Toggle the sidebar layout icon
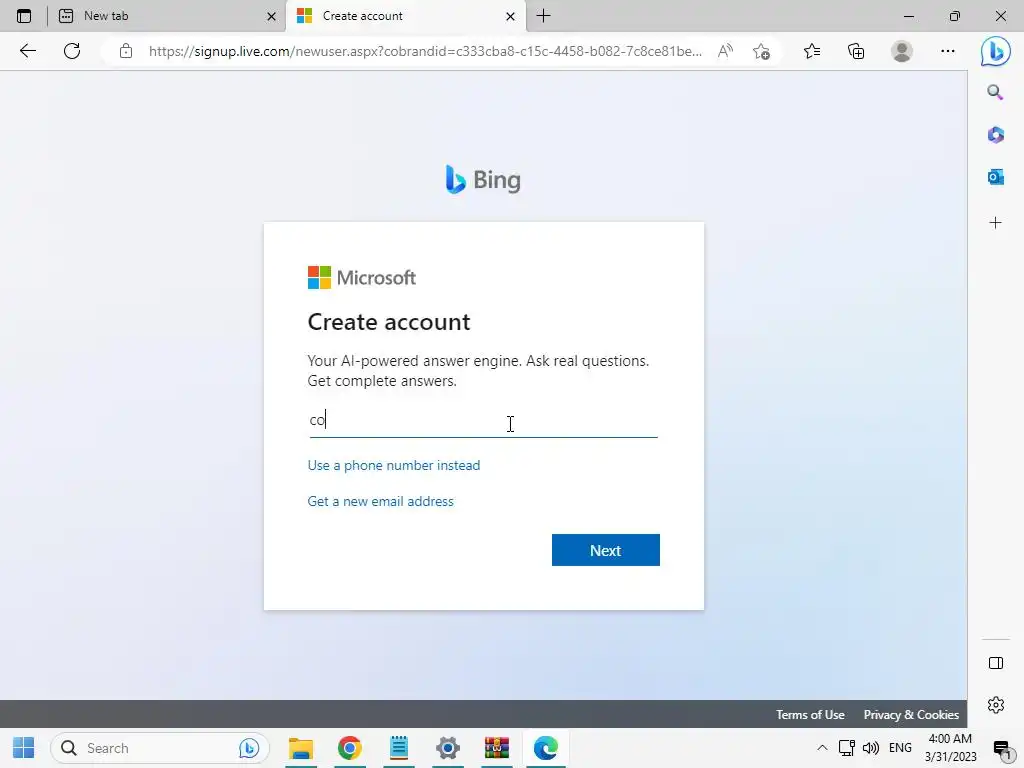 tap(996, 663)
